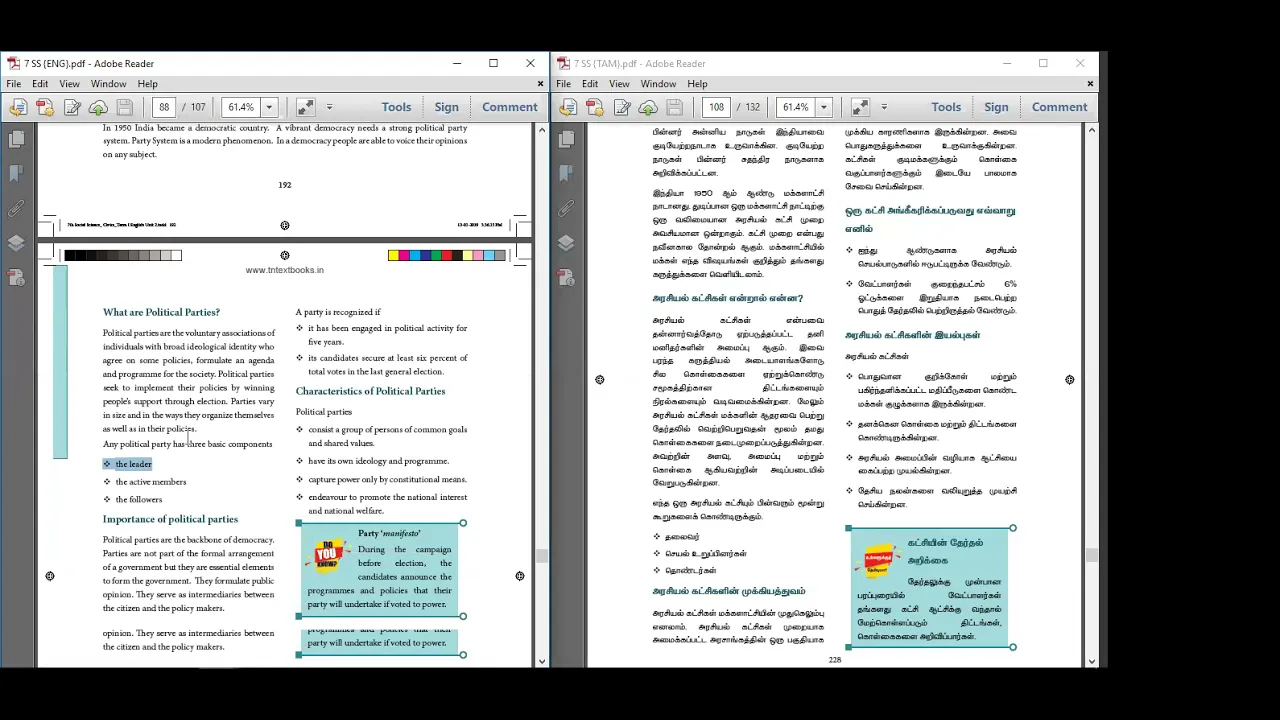Open View menu in ENG reader
Image resolution: width=1280 pixels, height=720 pixels.
click(x=69, y=84)
